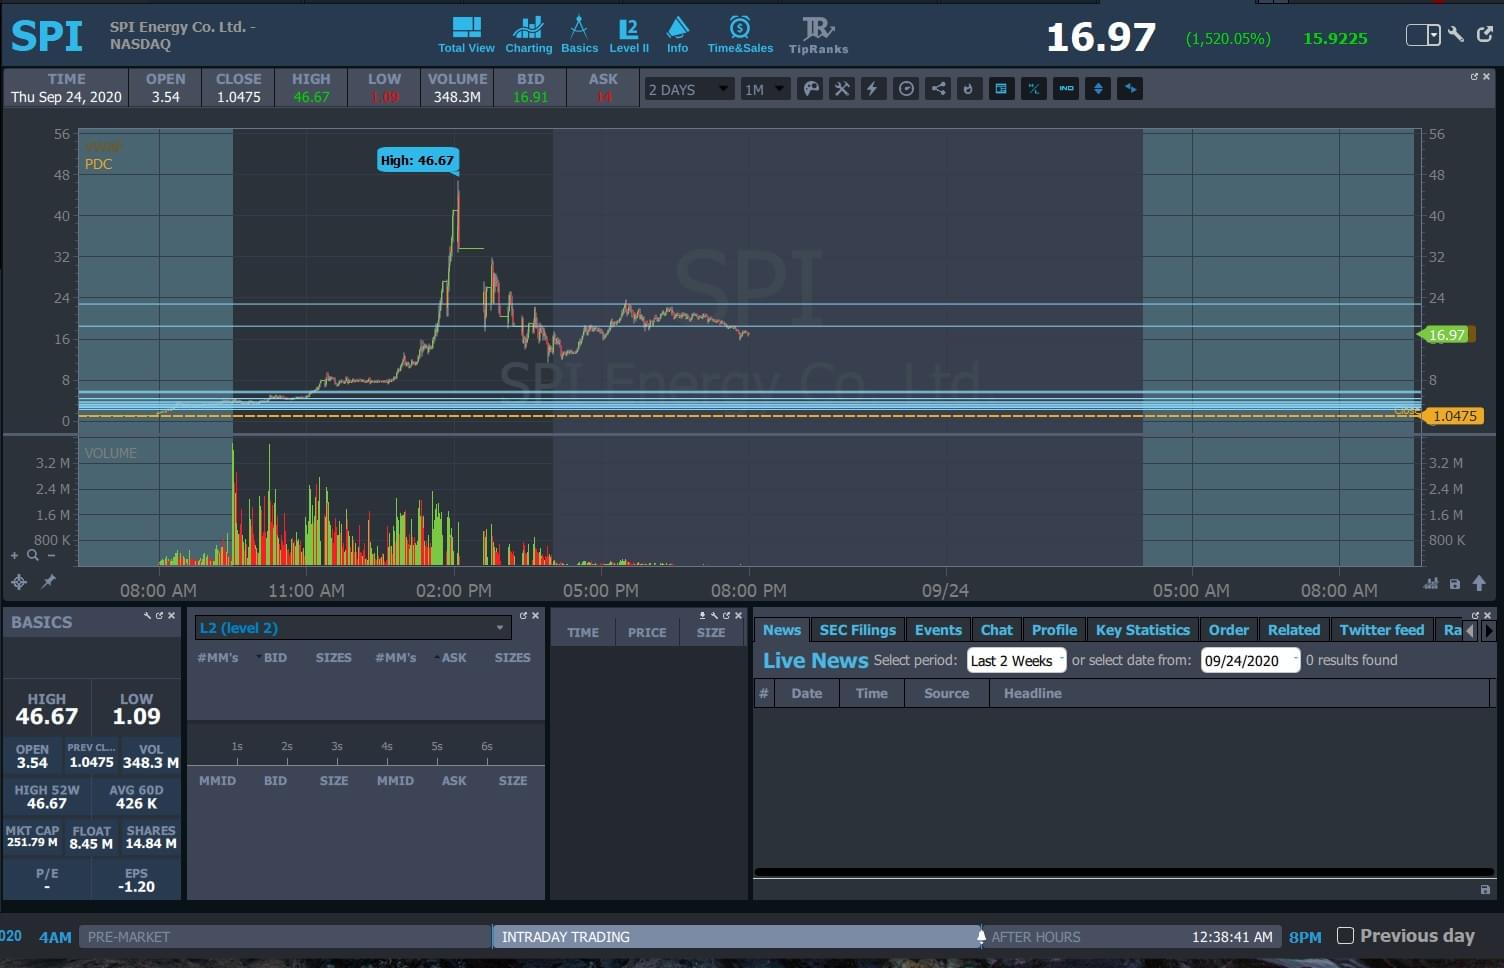Open the Level II view
This screenshot has height=968, width=1504.
click(x=628, y=35)
